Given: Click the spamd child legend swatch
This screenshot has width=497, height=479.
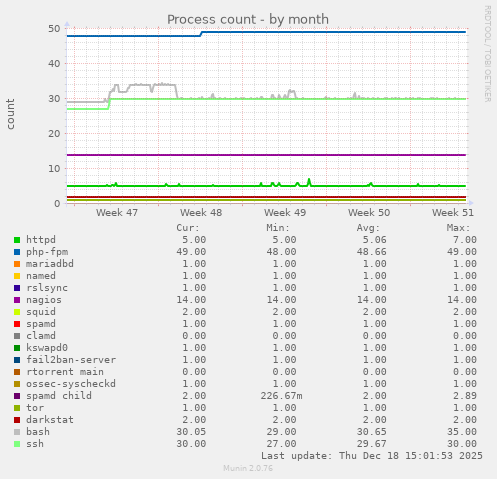Looking at the screenshot, I should (17, 396).
